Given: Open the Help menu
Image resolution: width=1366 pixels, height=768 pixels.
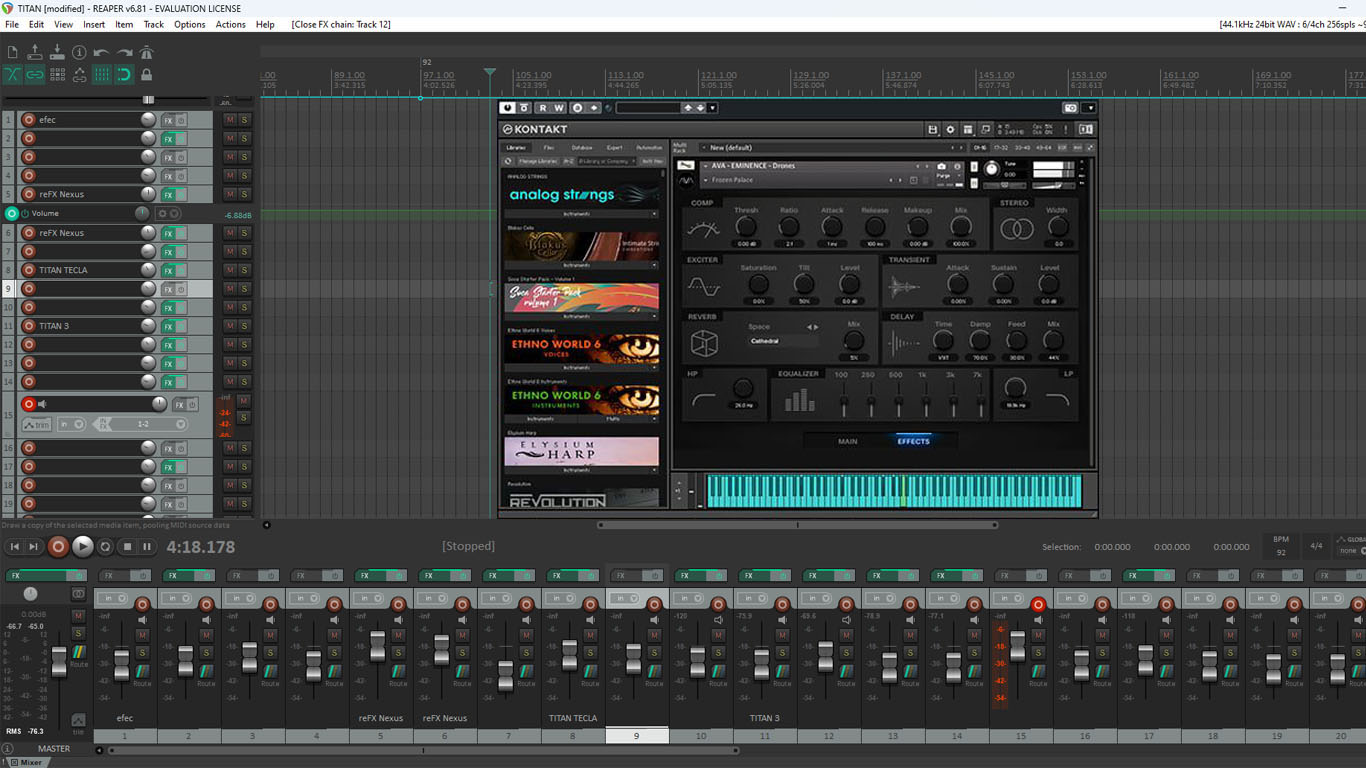Looking at the screenshot, I should click(x=265, y=24).
